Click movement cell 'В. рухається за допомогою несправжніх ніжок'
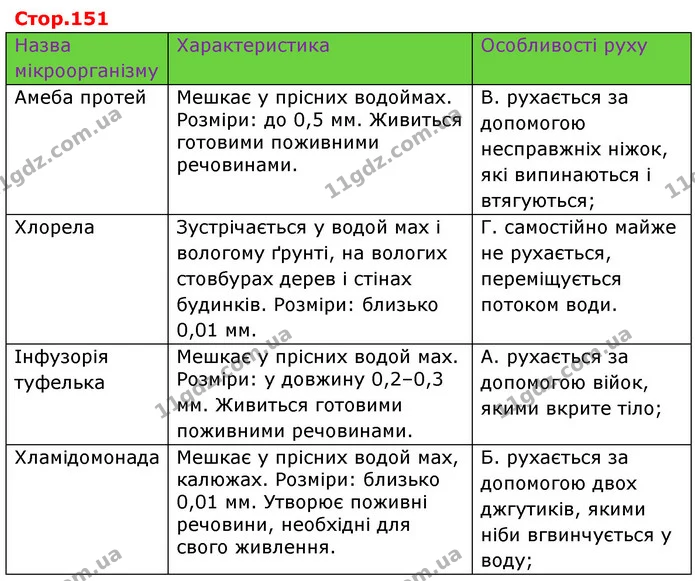Screen dimensions: 695x581 pyautogui.click(x=582, y=149)
